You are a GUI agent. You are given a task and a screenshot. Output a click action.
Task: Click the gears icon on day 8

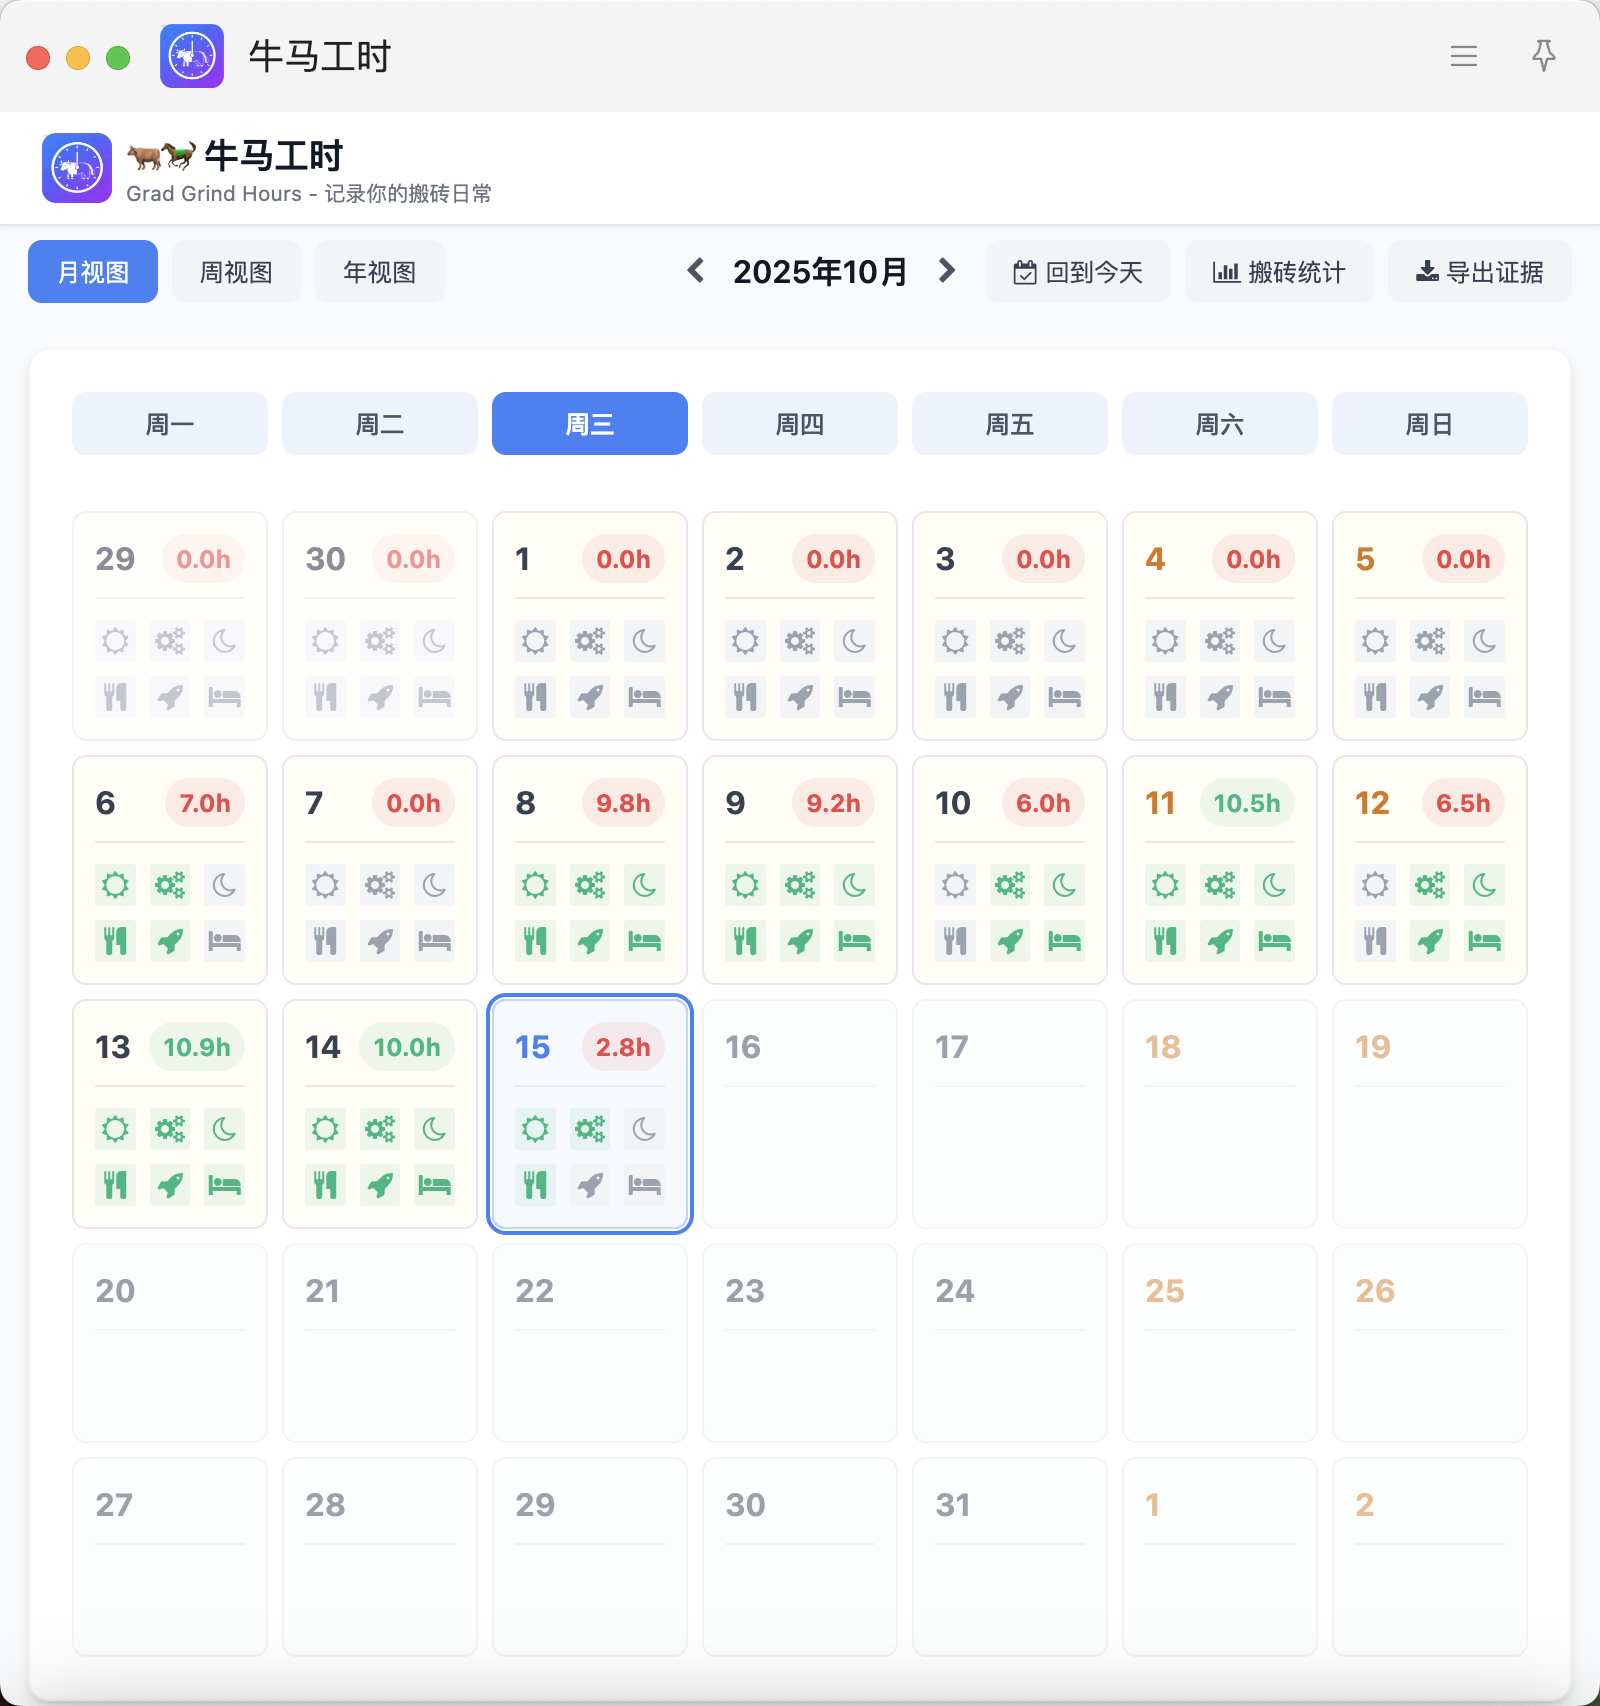point(590,885)
